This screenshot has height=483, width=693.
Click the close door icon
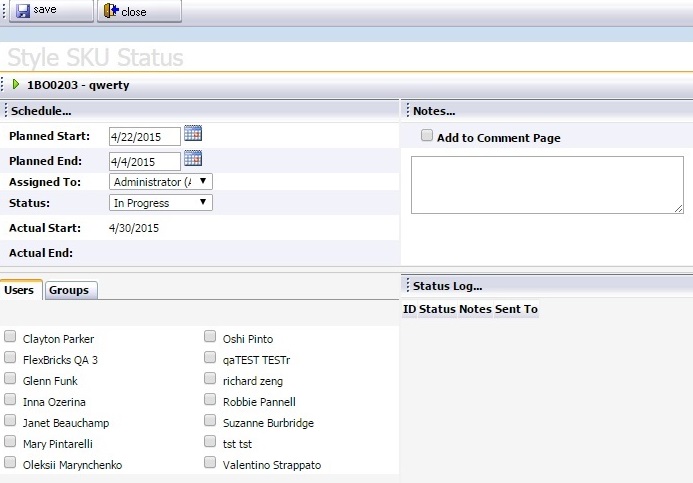point(111,11)
